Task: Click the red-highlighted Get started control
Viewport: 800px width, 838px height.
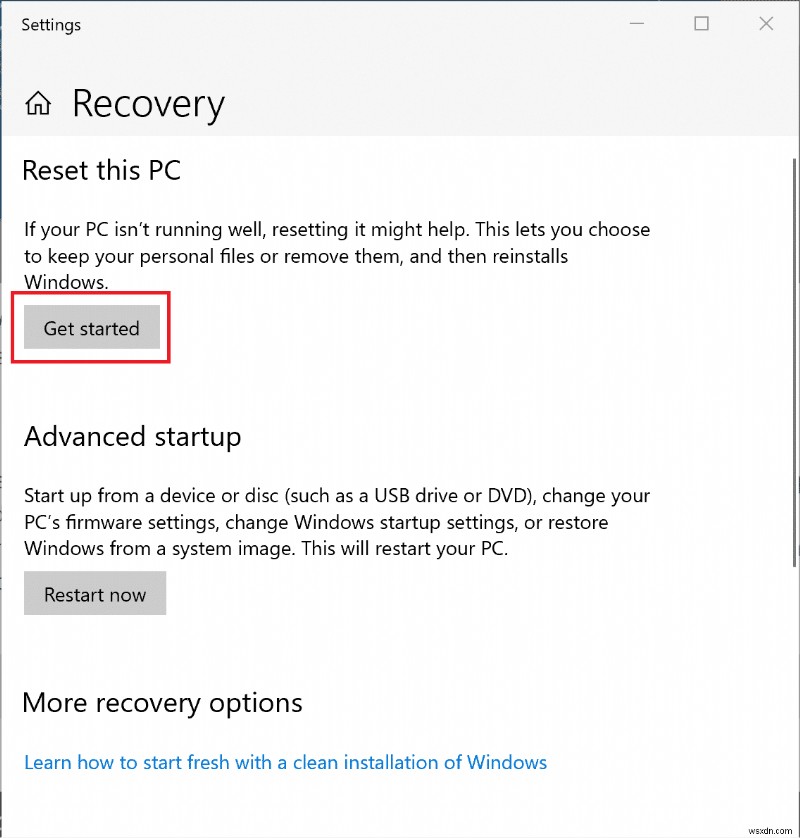Action: tap(90, 328)
